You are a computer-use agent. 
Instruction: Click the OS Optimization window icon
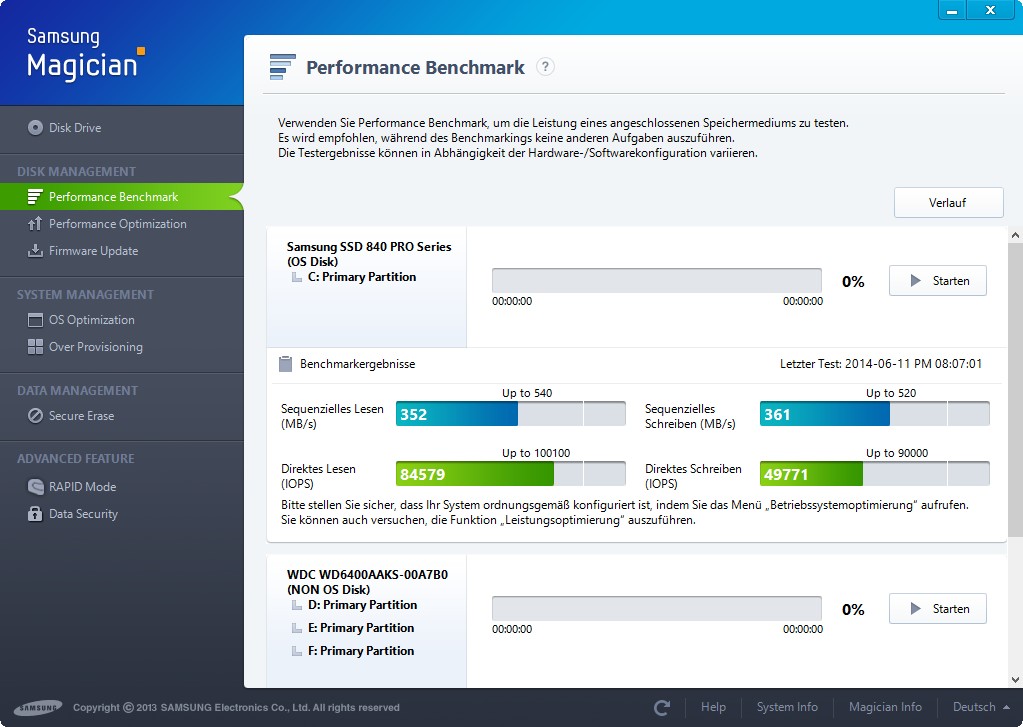coord(35,320)
